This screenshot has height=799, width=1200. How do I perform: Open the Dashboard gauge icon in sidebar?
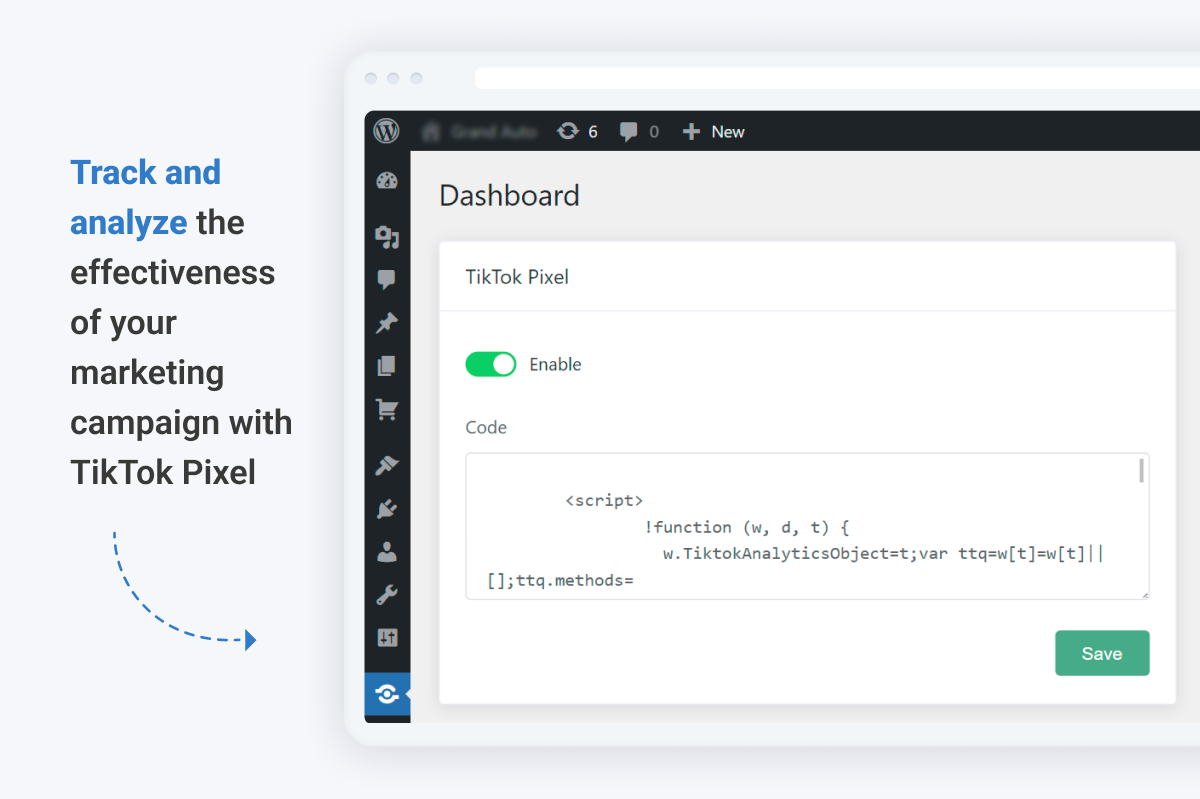[x=387, y=181]
